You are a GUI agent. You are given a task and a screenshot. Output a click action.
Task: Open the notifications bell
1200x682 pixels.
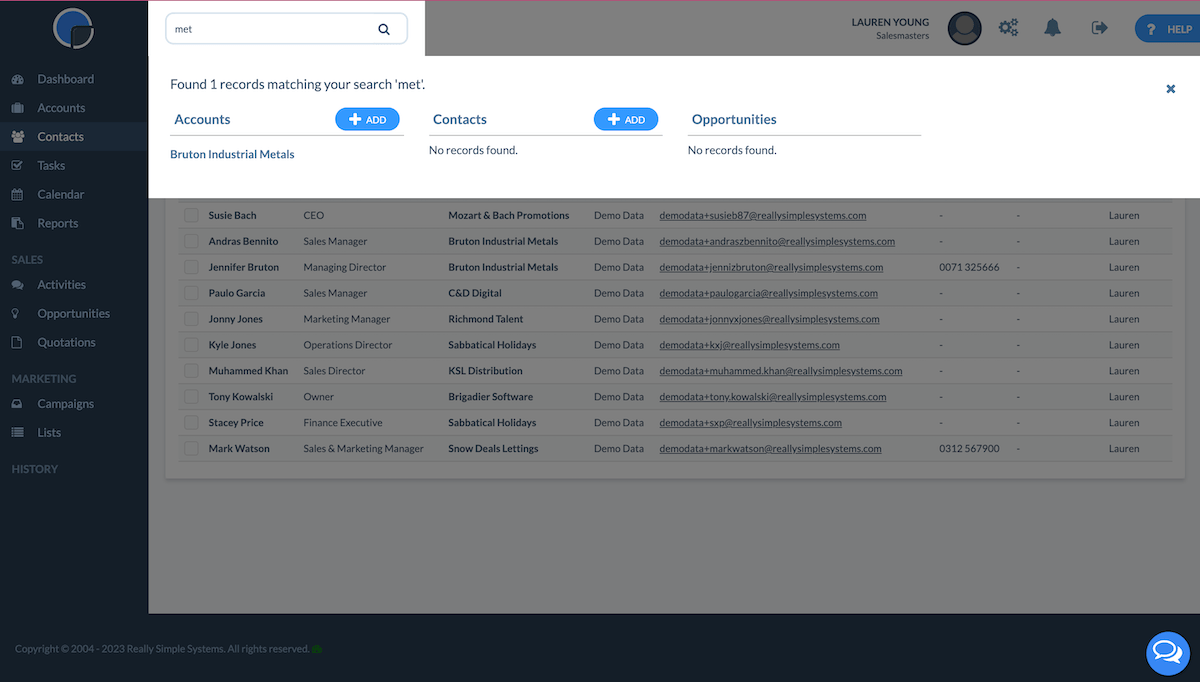pyautogui.click(x=1052, y=28)
